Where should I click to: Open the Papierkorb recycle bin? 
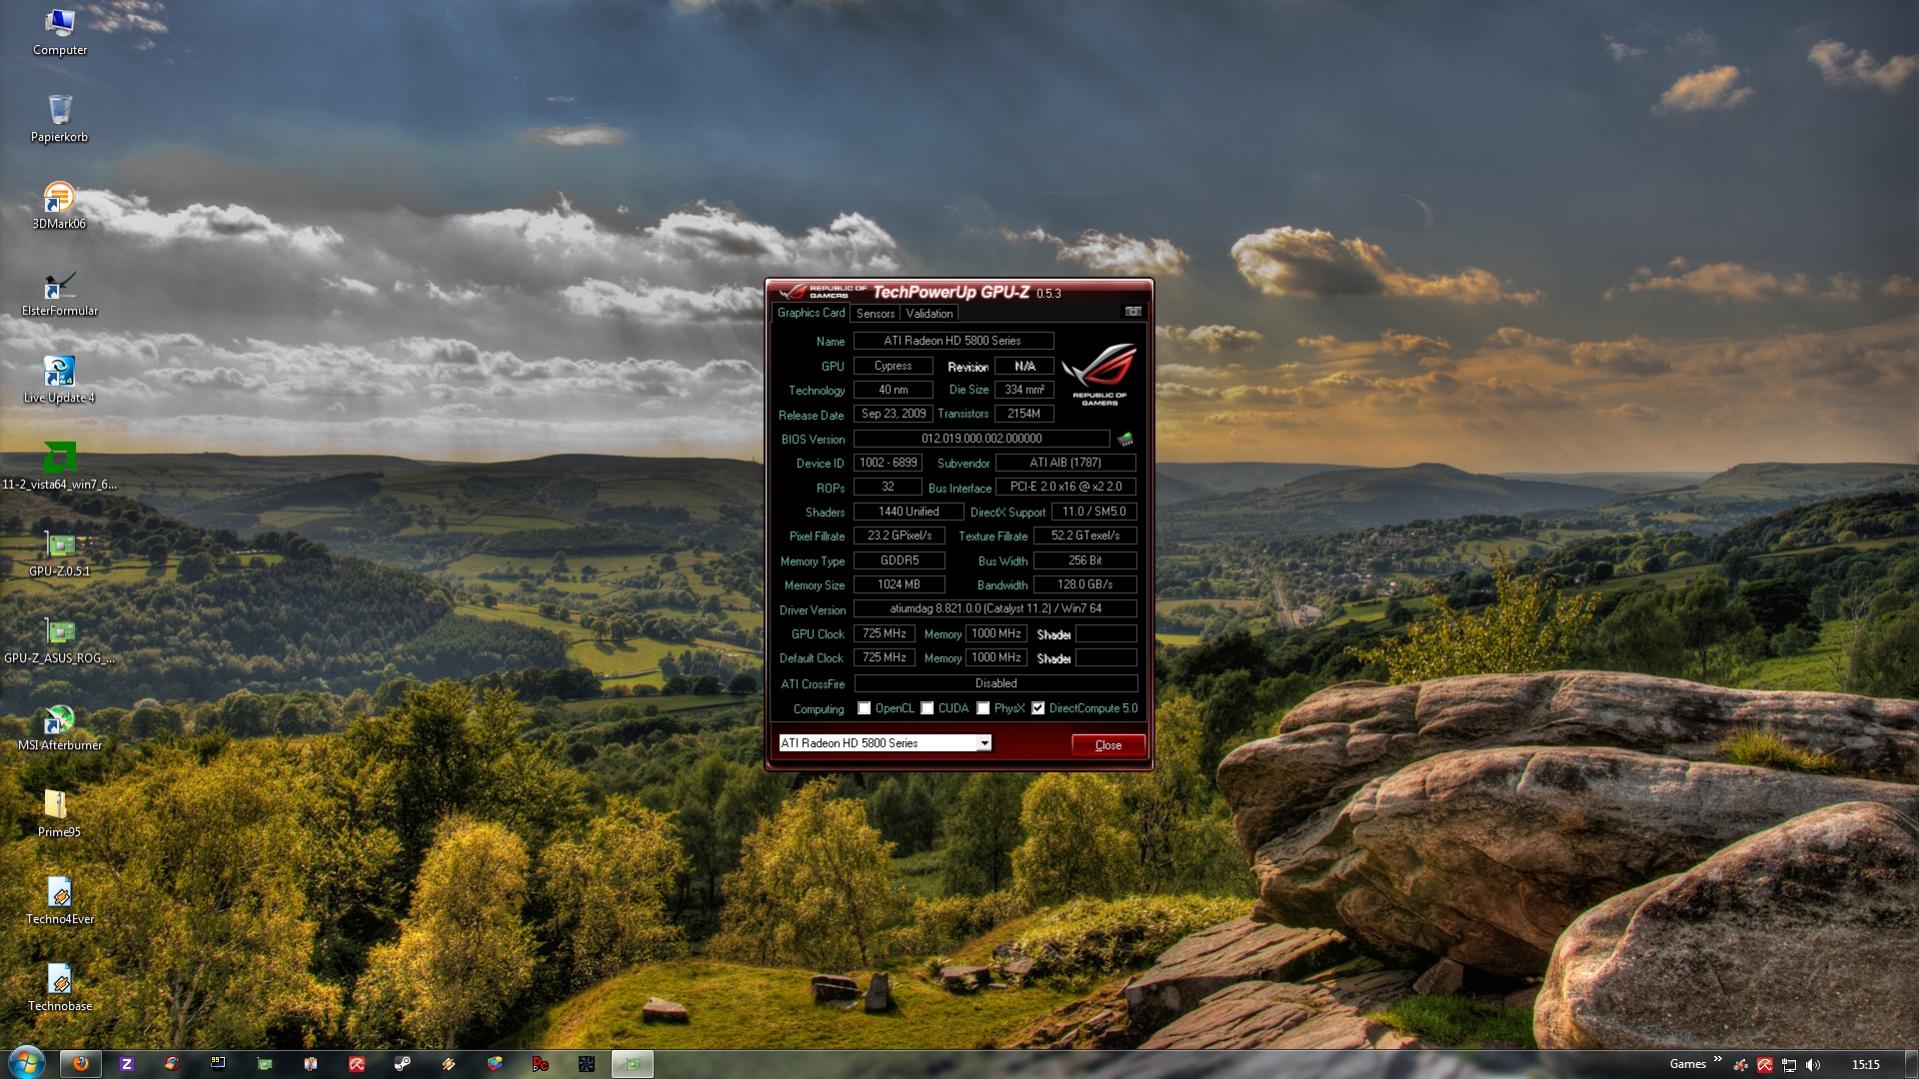pyautogui.click(x=59, y=119)
